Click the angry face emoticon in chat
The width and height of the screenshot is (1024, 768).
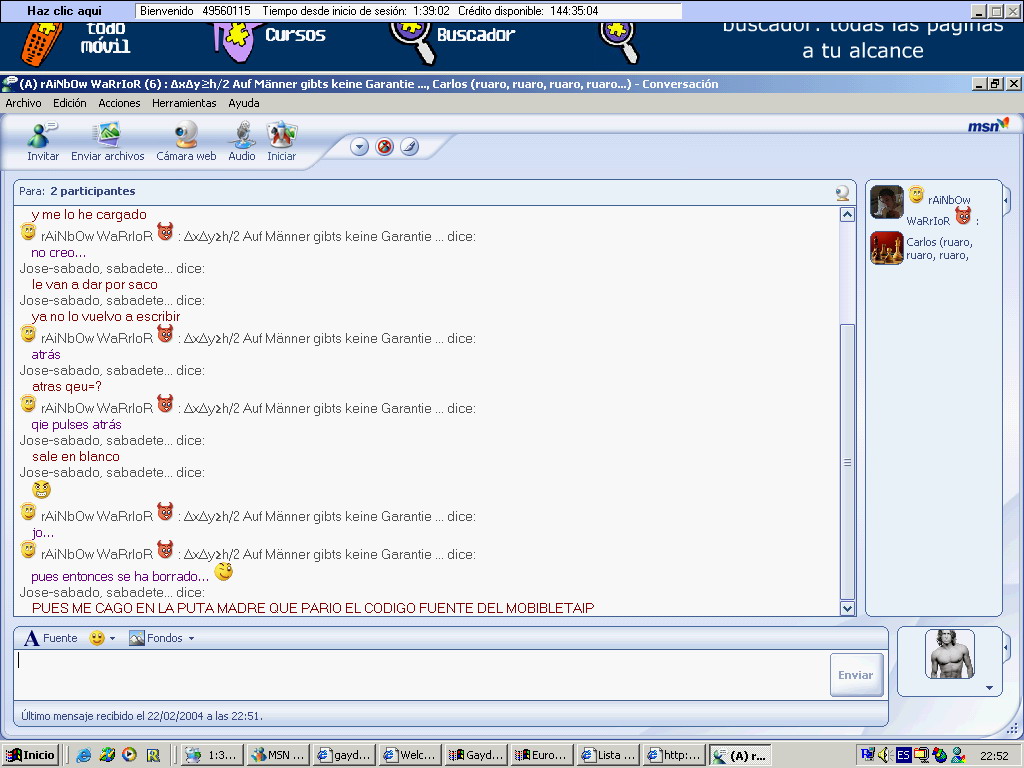coord(41,490)
